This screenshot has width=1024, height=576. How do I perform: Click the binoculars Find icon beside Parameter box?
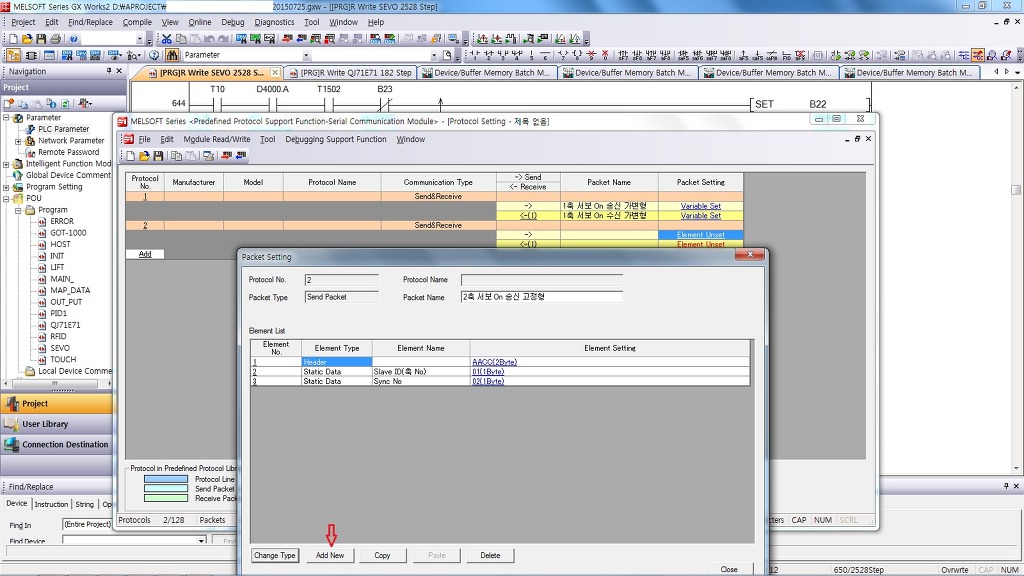pyautogui.click(x=172, y=55)
